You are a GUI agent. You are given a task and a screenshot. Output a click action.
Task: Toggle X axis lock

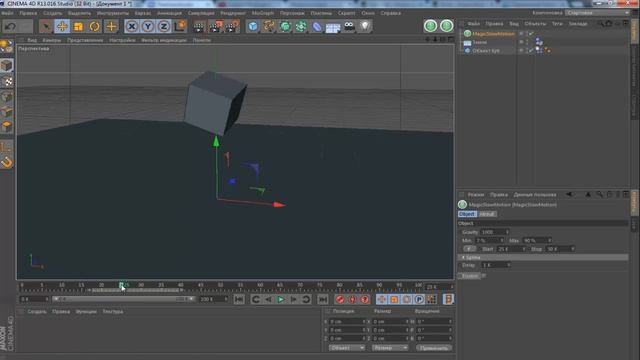click(131, 27)
